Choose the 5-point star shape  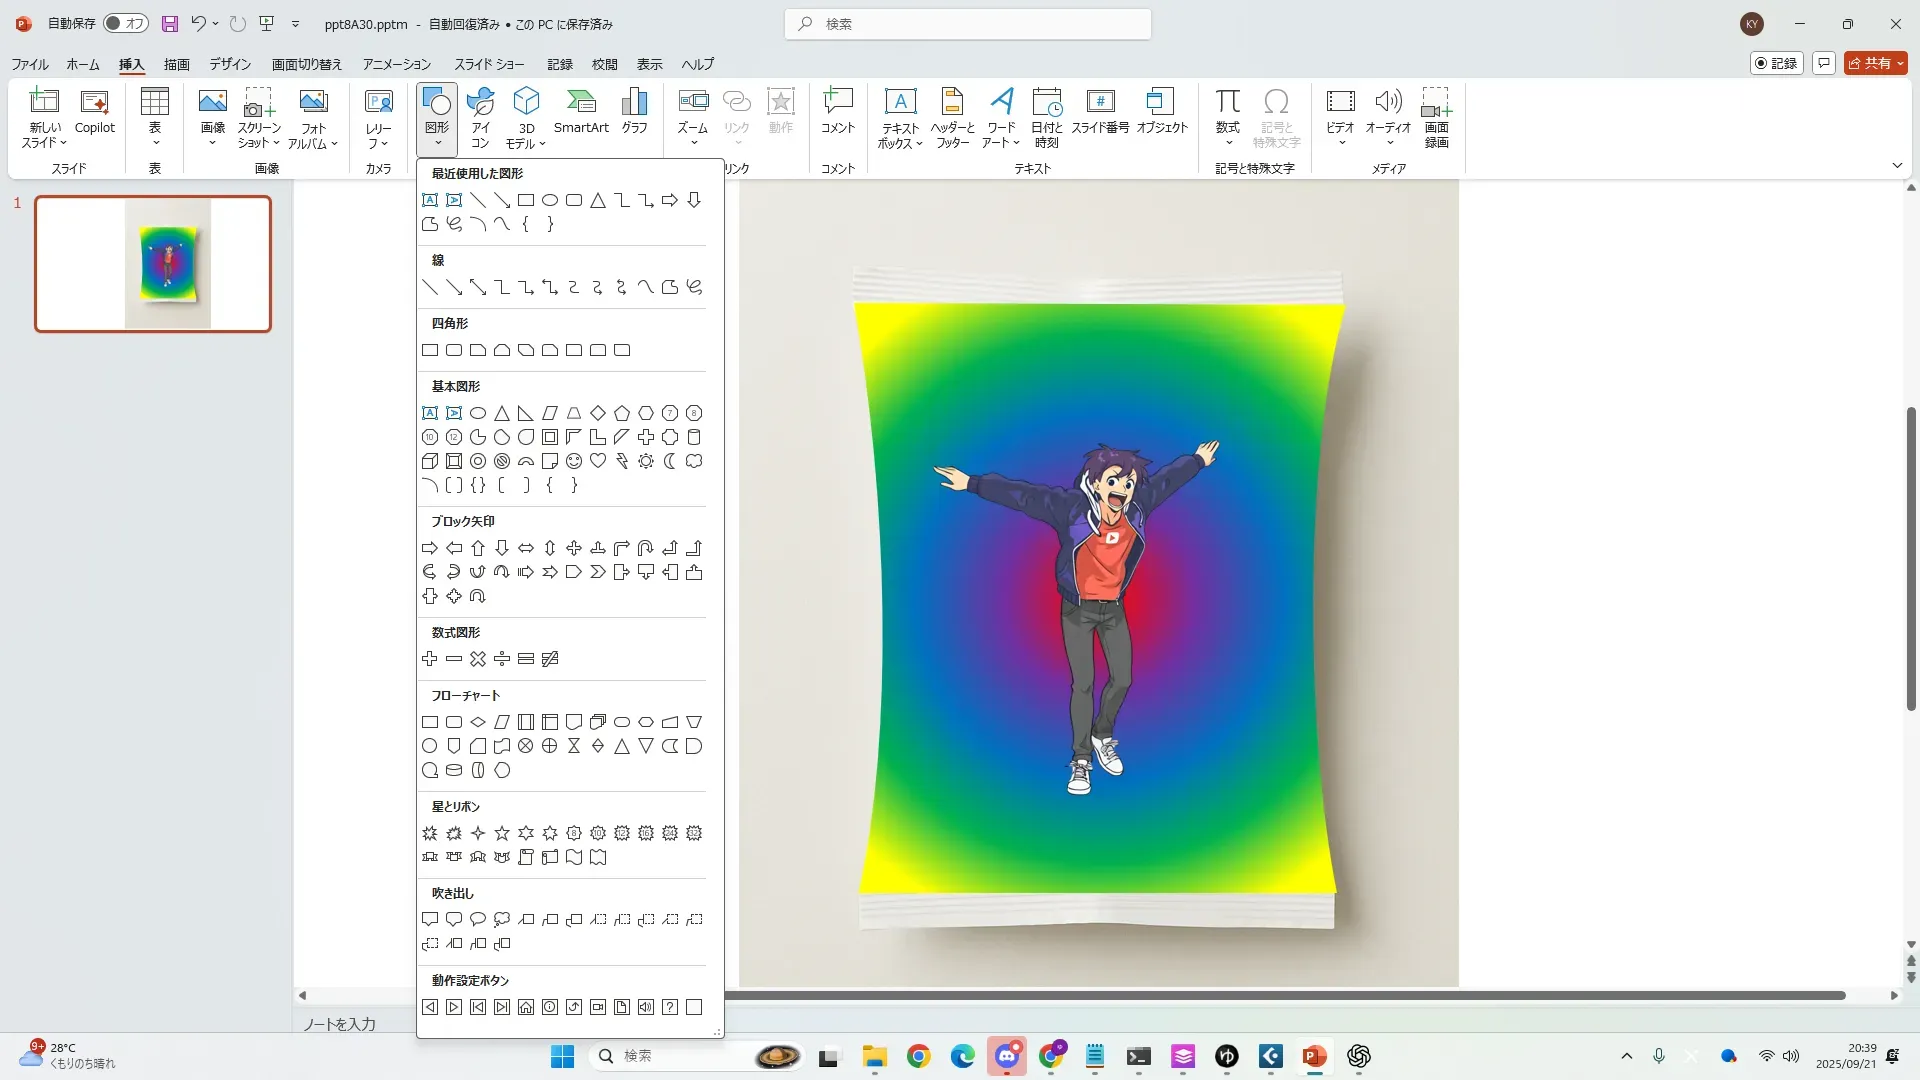tap(502, 833)
